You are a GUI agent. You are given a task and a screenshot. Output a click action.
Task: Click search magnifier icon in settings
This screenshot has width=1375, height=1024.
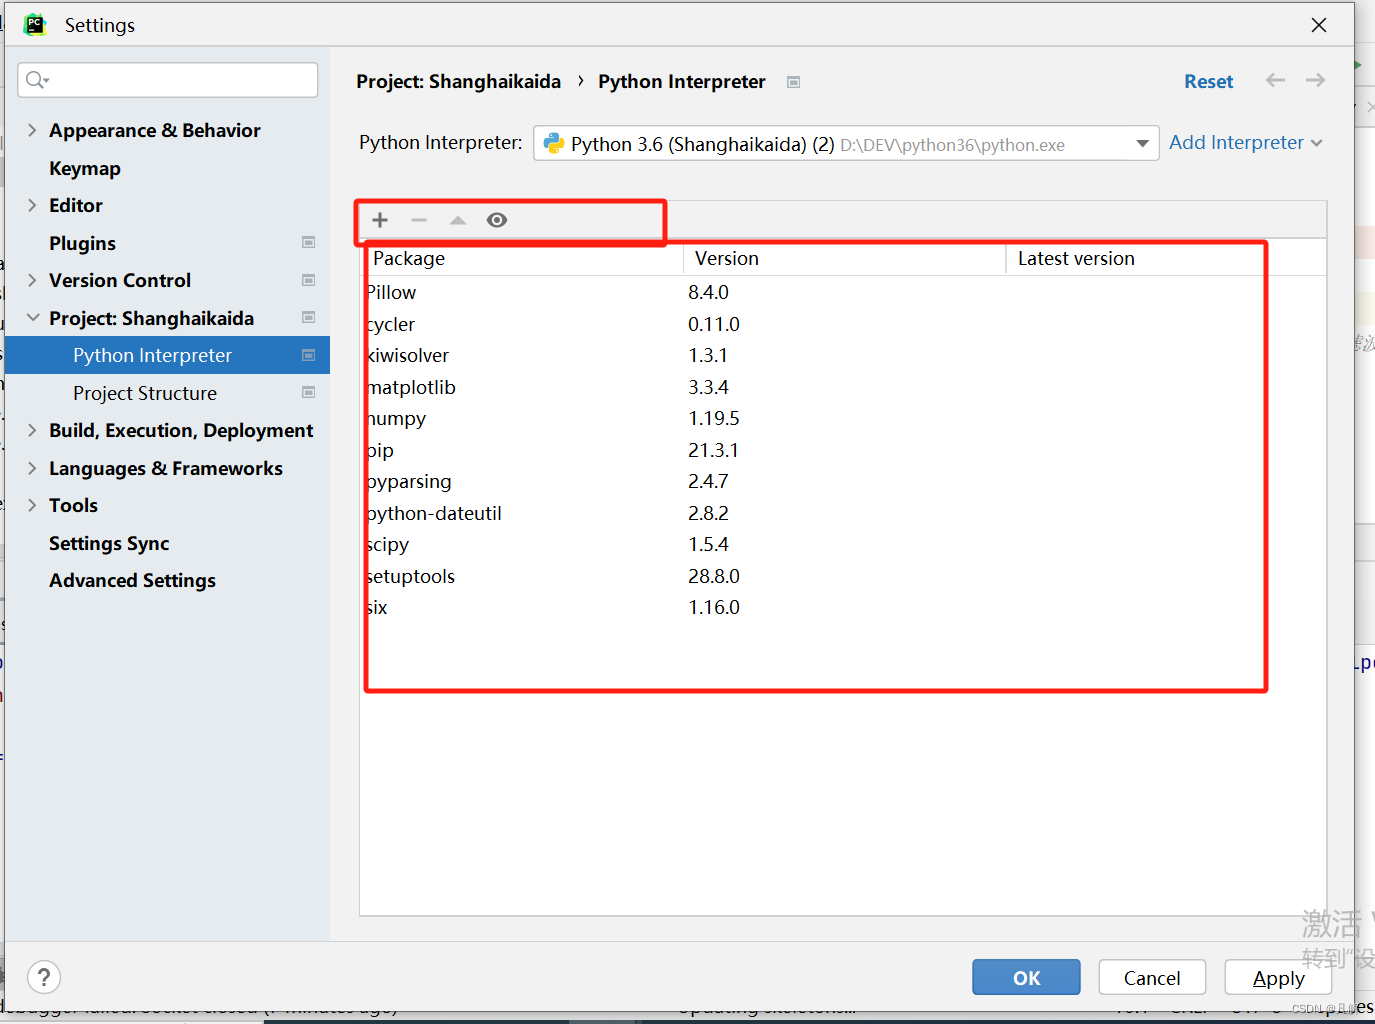tap(37, 80)
